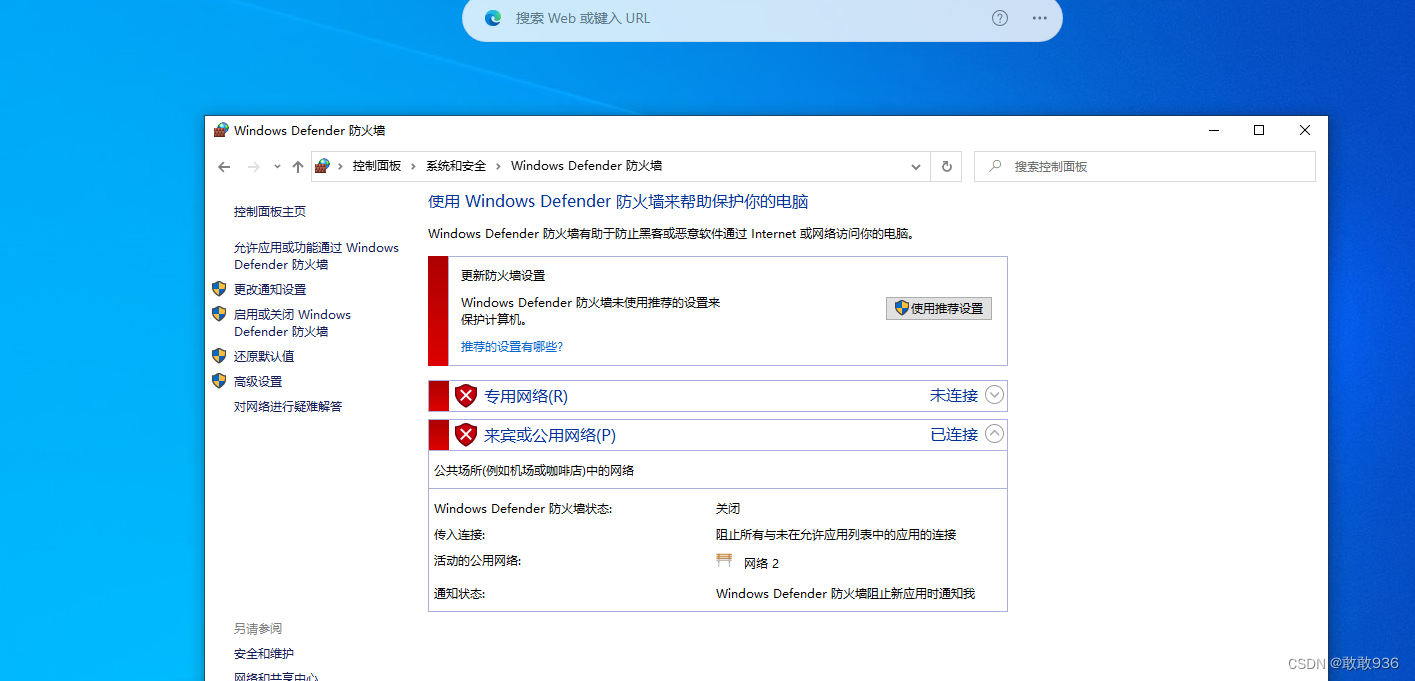1415x681 pixels.
Task: Expand chevron after 系统和安全 breadcrumb
Action: tap(498, 166)
